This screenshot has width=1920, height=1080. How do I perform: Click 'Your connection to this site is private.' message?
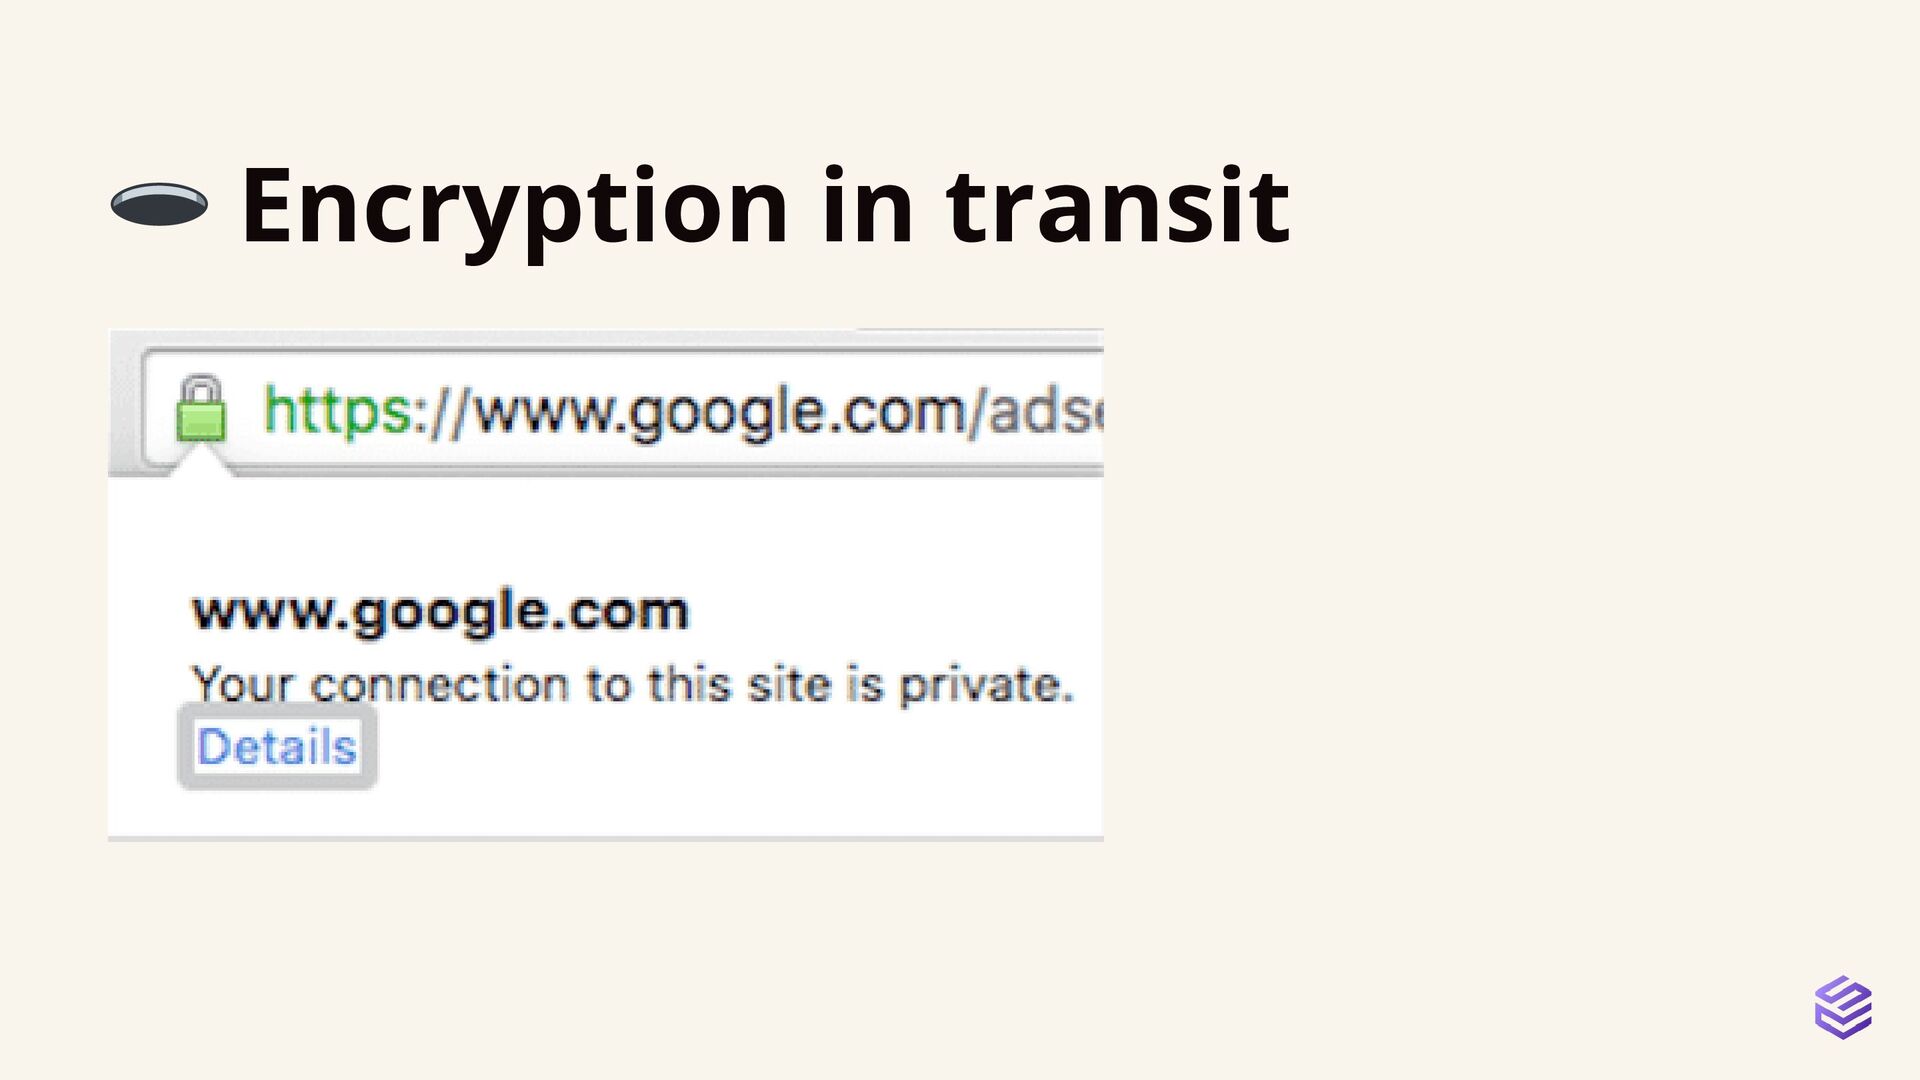633,685
